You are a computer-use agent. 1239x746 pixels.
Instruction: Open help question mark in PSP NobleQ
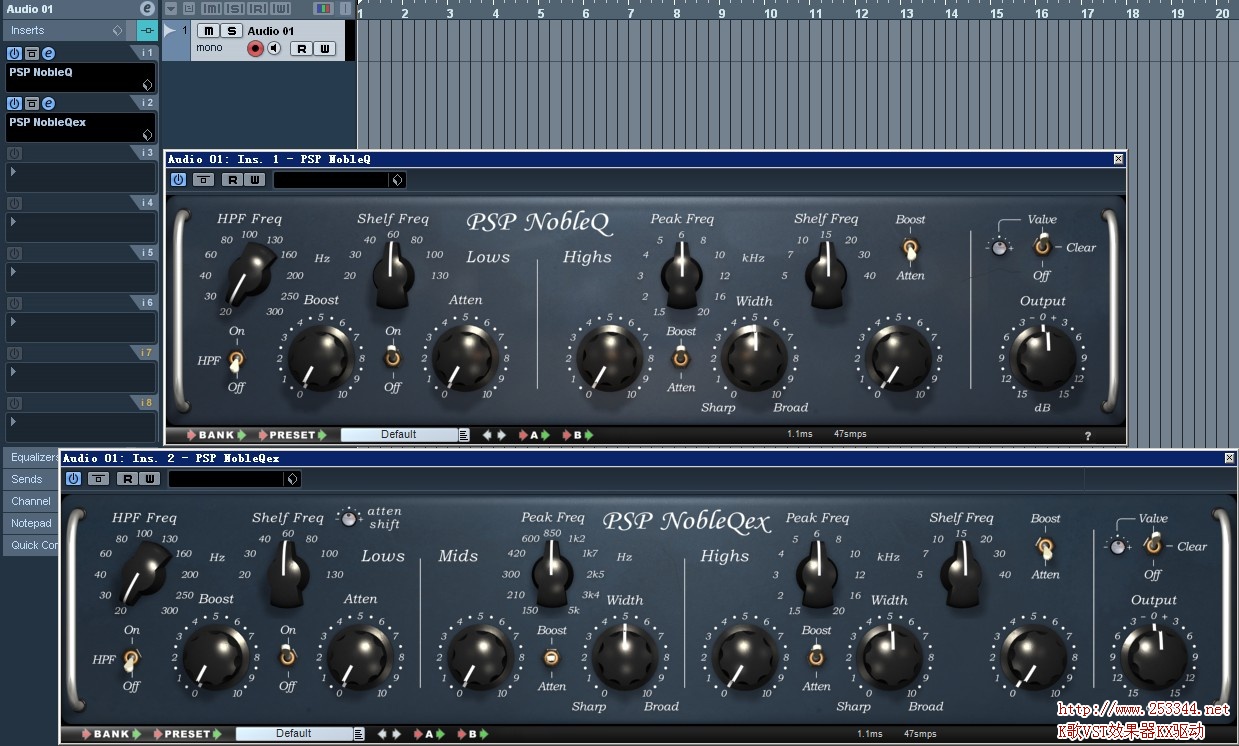click(x=1088, y=436)
